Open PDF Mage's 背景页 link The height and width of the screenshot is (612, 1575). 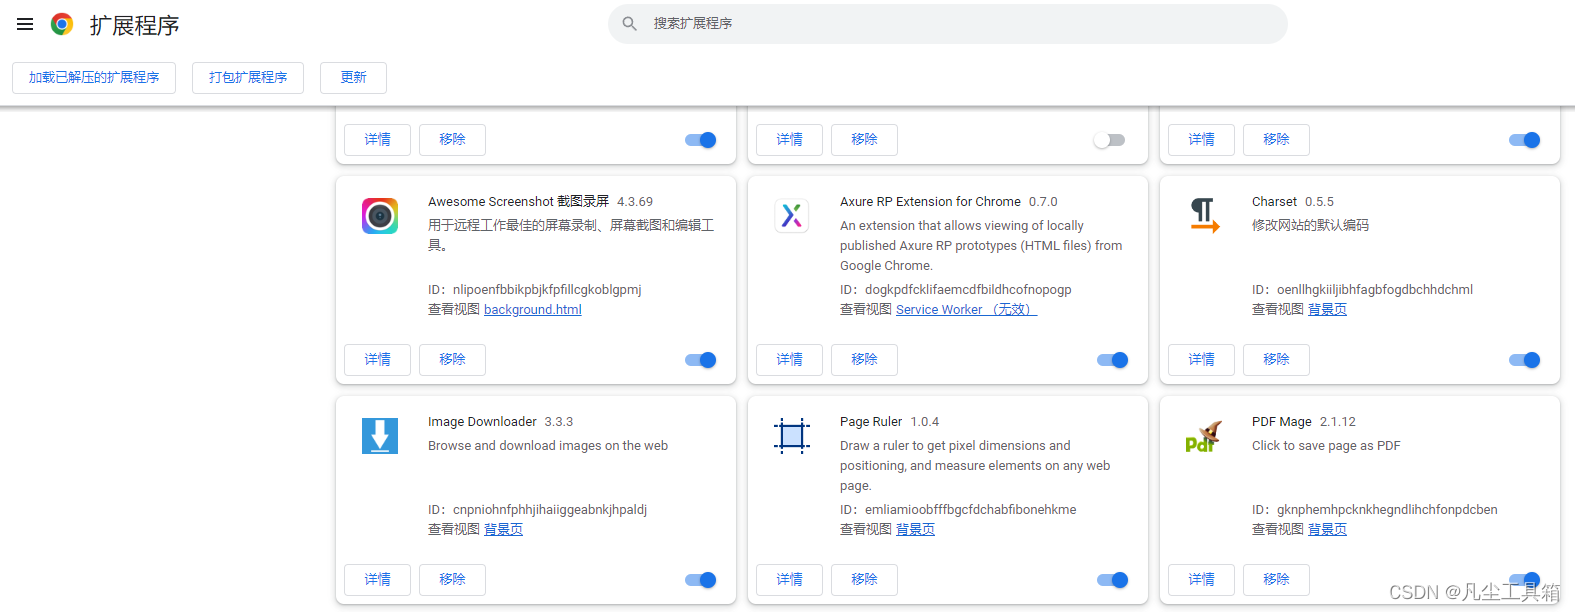[1327, 530]
